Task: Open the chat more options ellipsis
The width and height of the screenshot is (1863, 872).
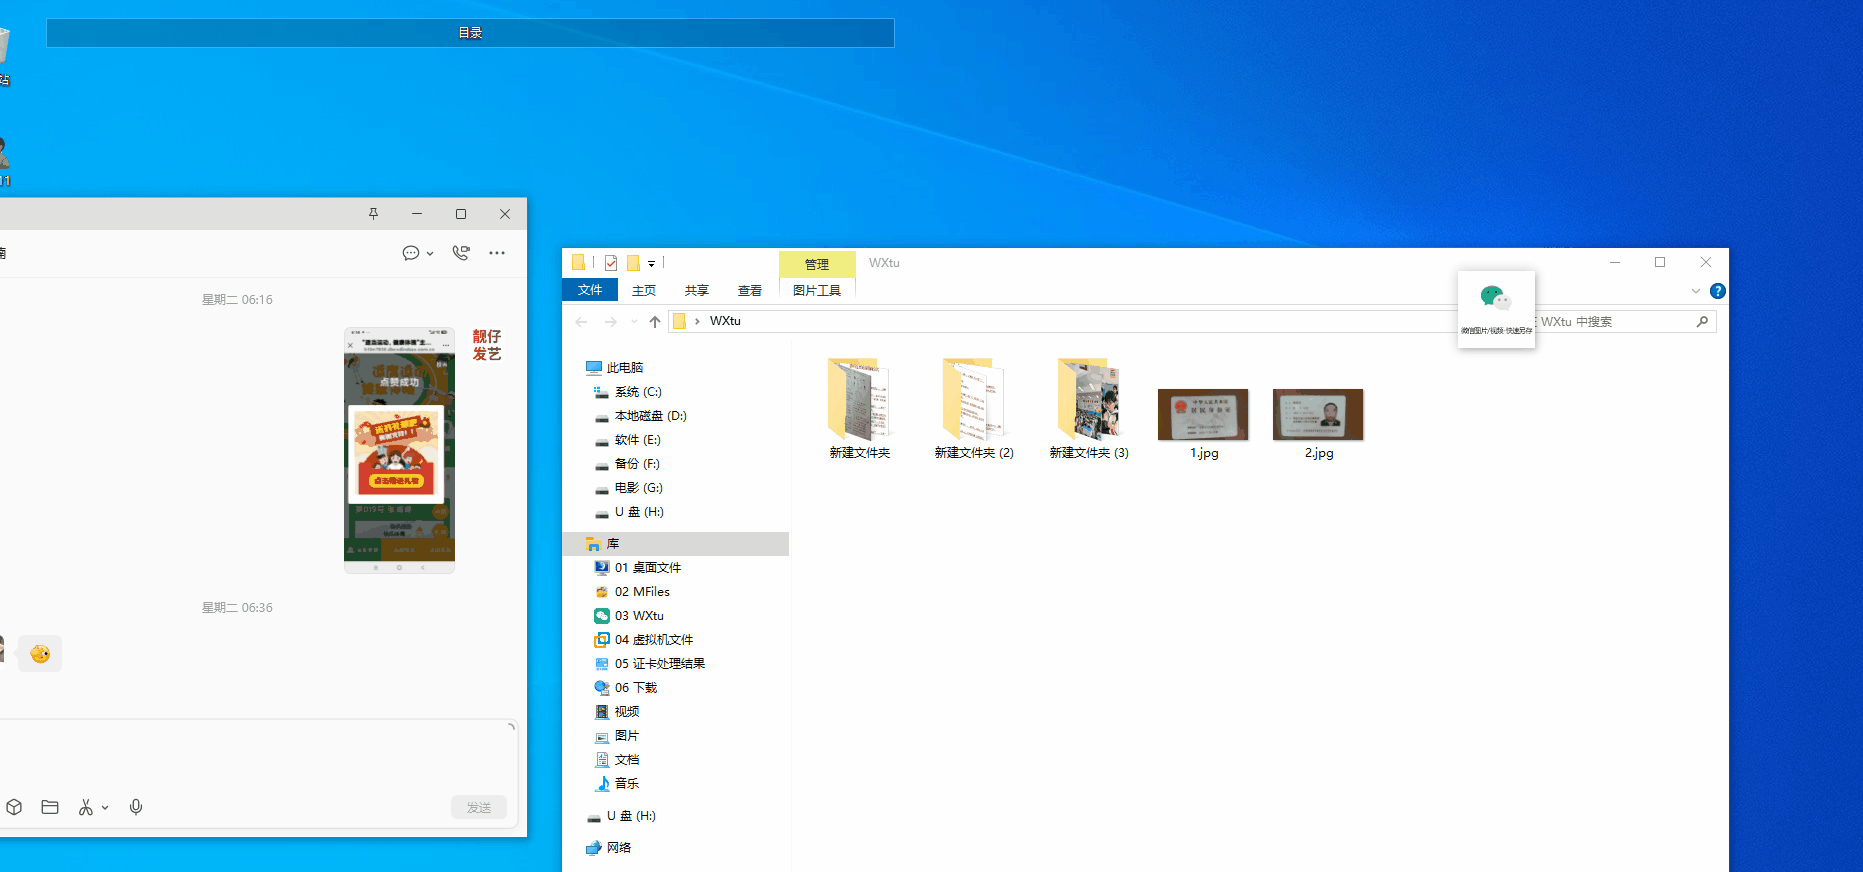Action: pyautogui.click(x=497, y=253)
